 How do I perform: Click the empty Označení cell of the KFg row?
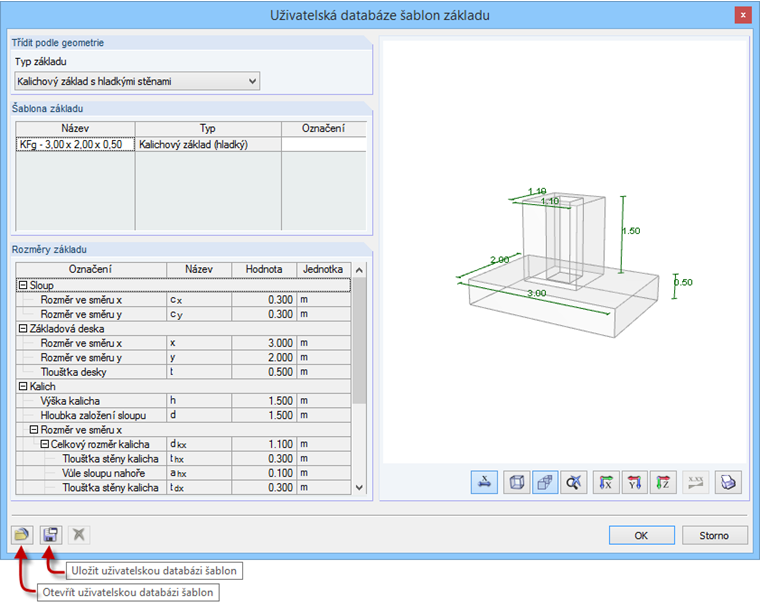pyautogui.click(x=324, y=144)
